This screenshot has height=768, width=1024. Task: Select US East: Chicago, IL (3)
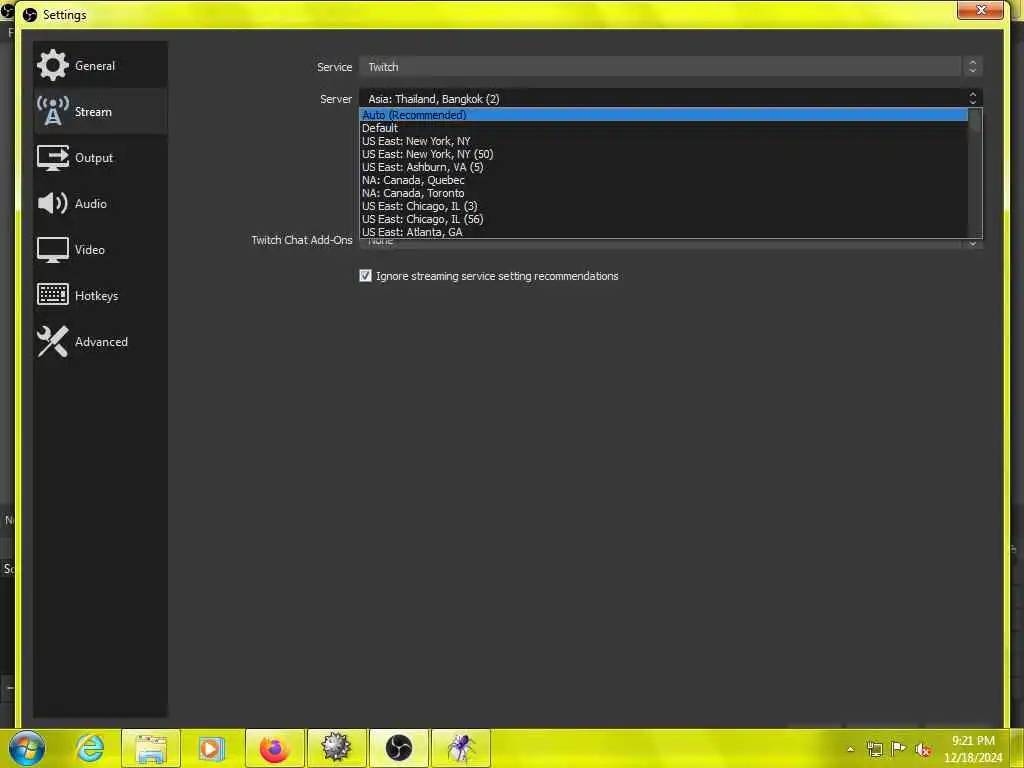pos(664,206)
